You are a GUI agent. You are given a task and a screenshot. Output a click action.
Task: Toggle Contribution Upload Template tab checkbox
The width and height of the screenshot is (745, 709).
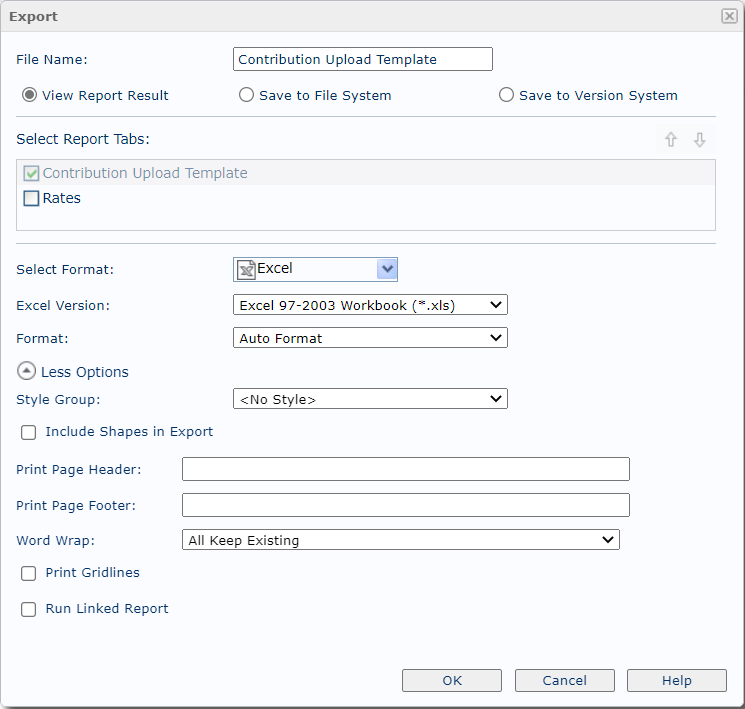31,173
